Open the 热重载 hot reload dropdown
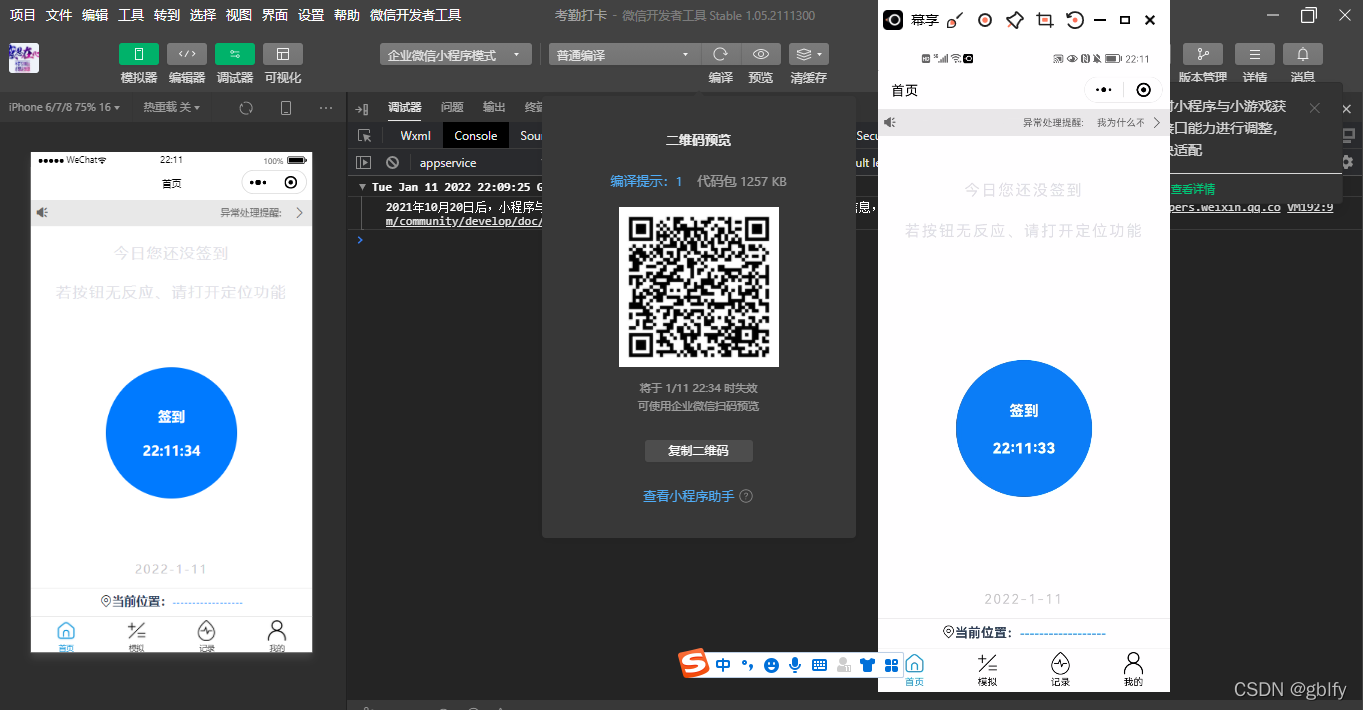 click(171, 107)
